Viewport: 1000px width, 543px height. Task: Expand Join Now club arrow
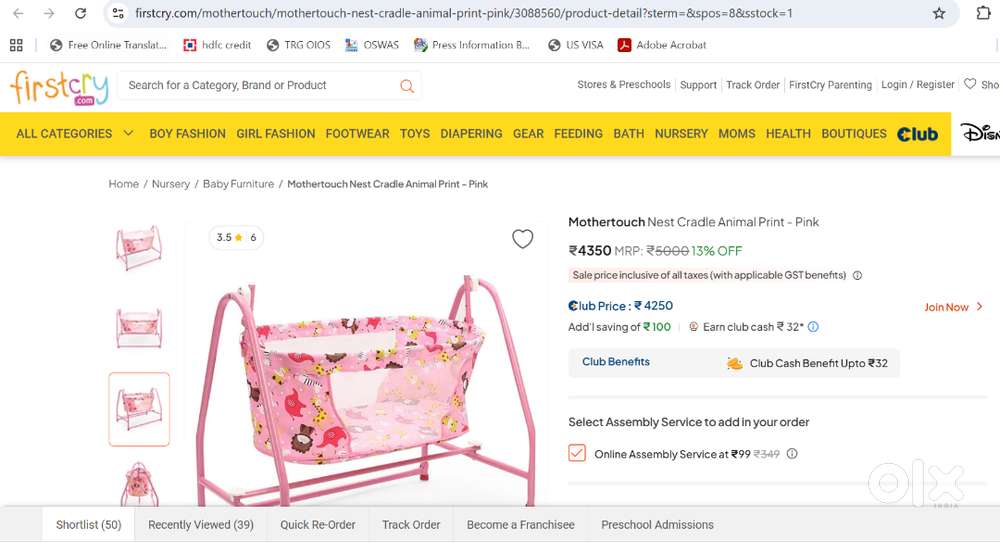979,307
